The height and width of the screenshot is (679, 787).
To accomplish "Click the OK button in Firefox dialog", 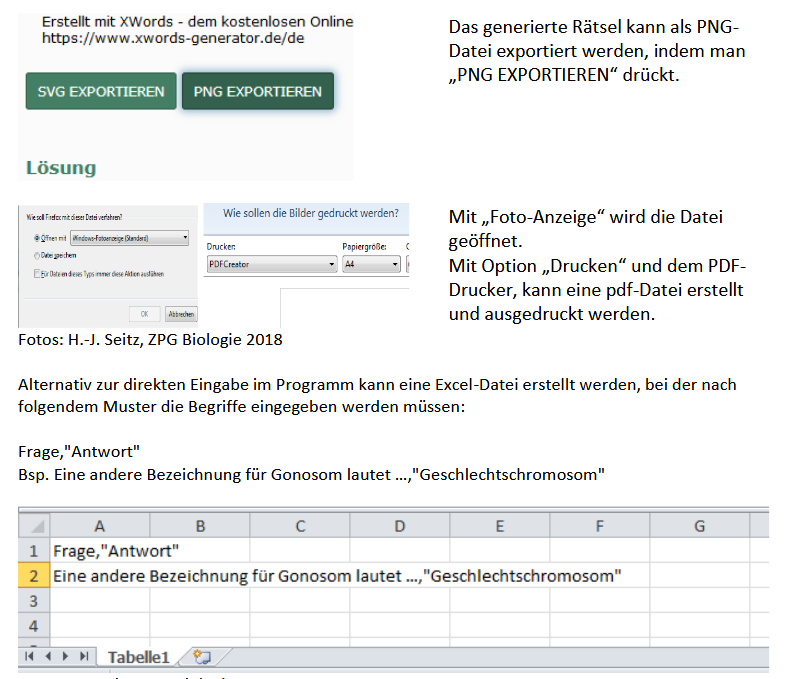I will pyautogui.click(x=144, y=313).
